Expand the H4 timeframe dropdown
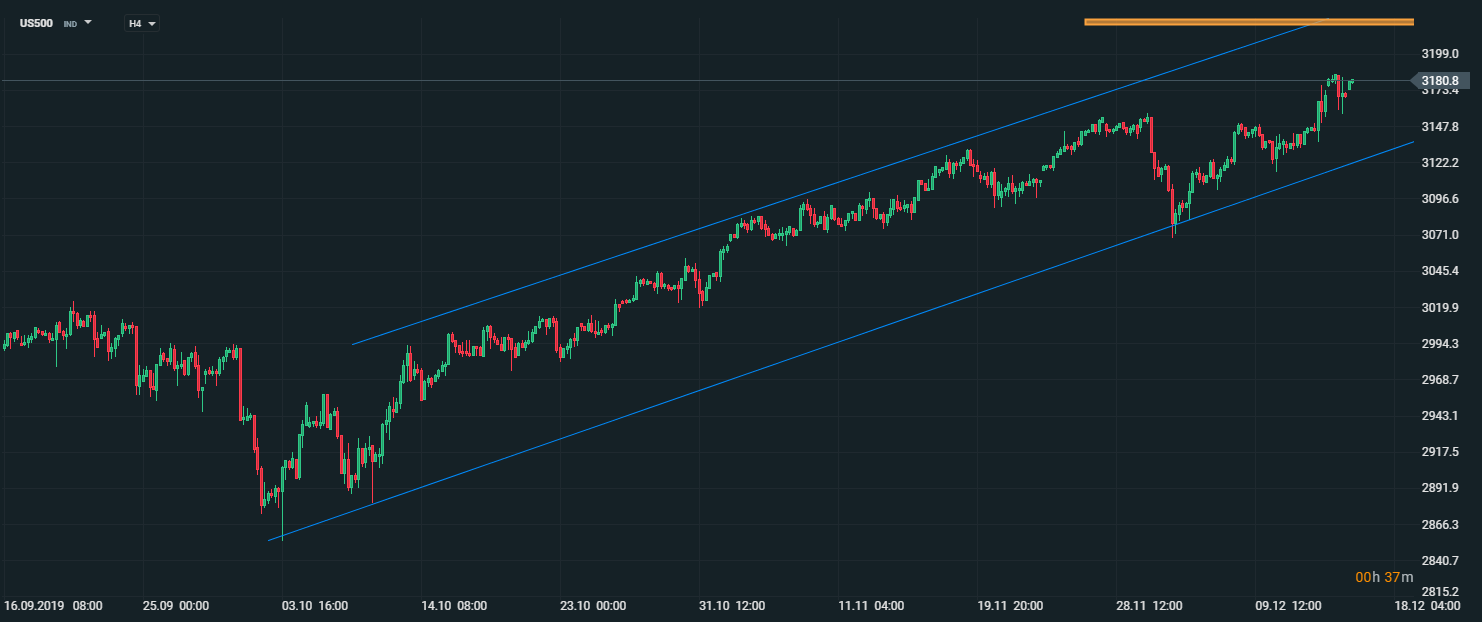This screenshot has height=622, width=1482. (x=152, y=23)
